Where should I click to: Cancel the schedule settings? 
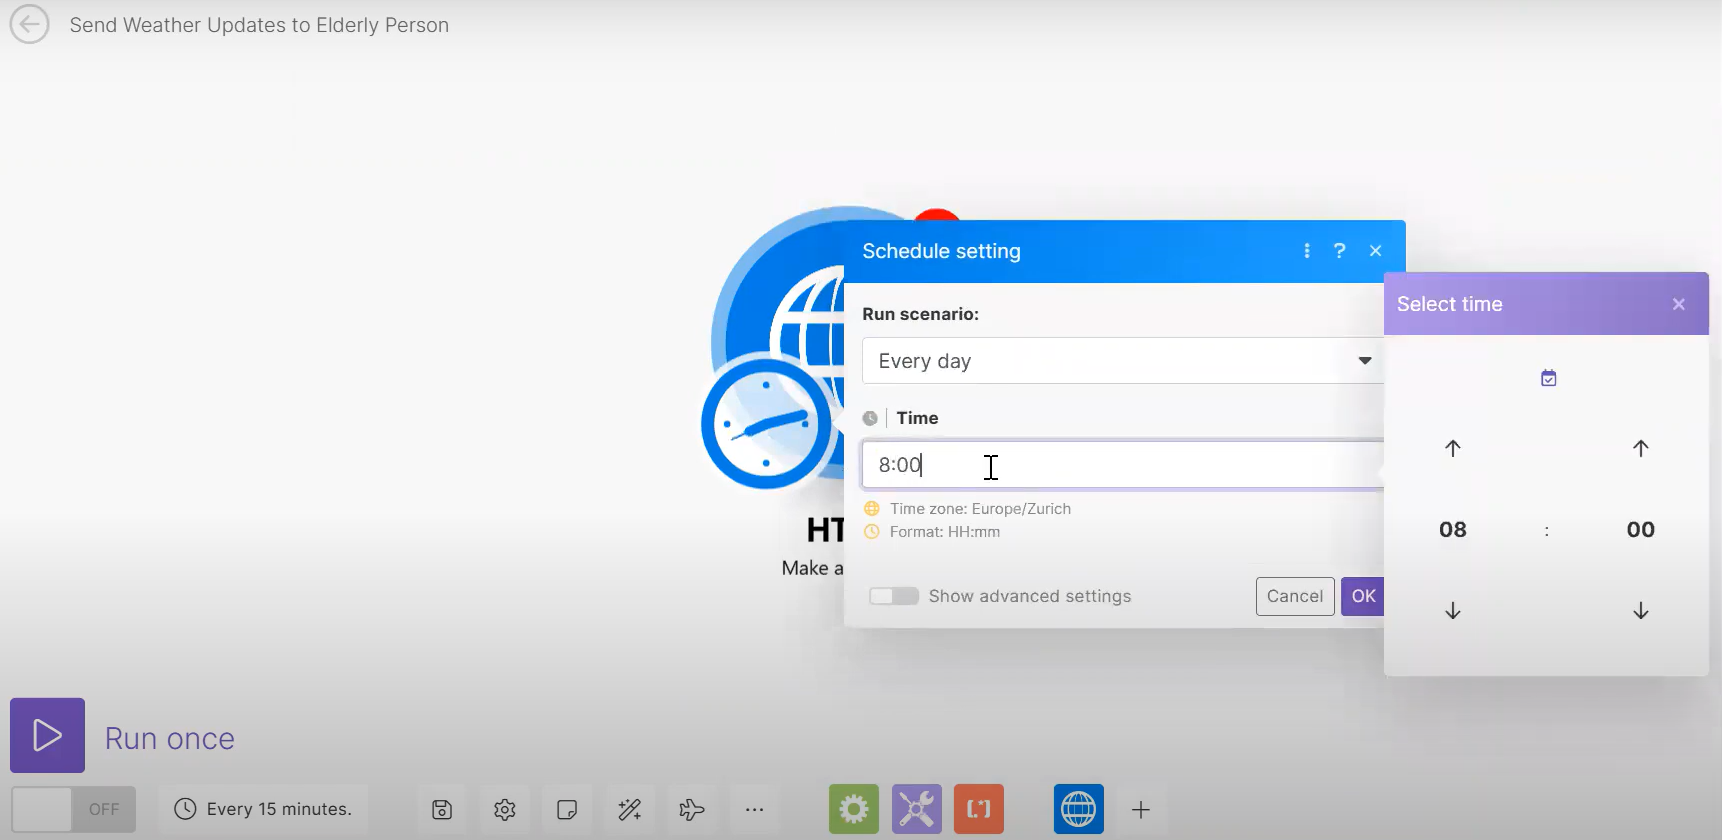[x=1295, y=596]
